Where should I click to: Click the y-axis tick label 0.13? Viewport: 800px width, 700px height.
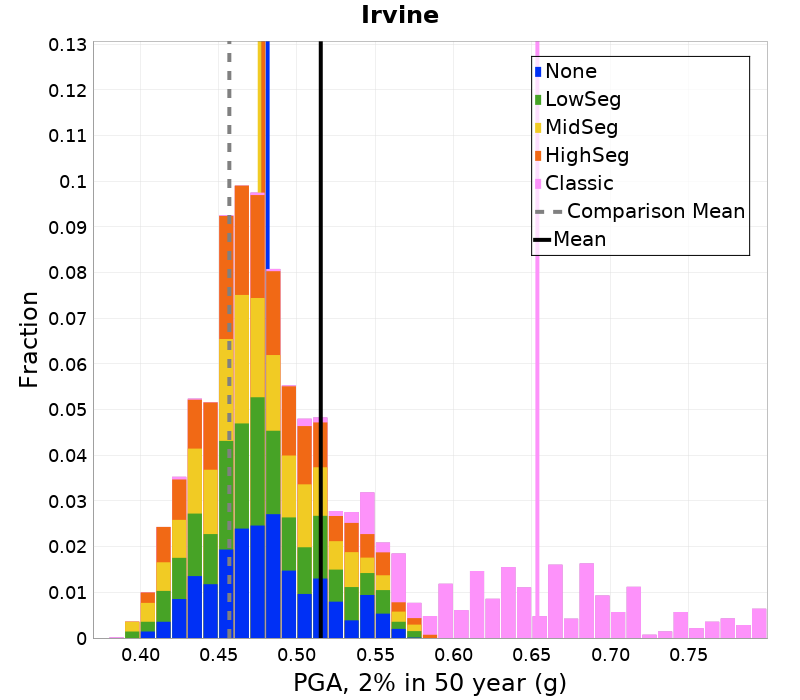[x=67, y=45]
